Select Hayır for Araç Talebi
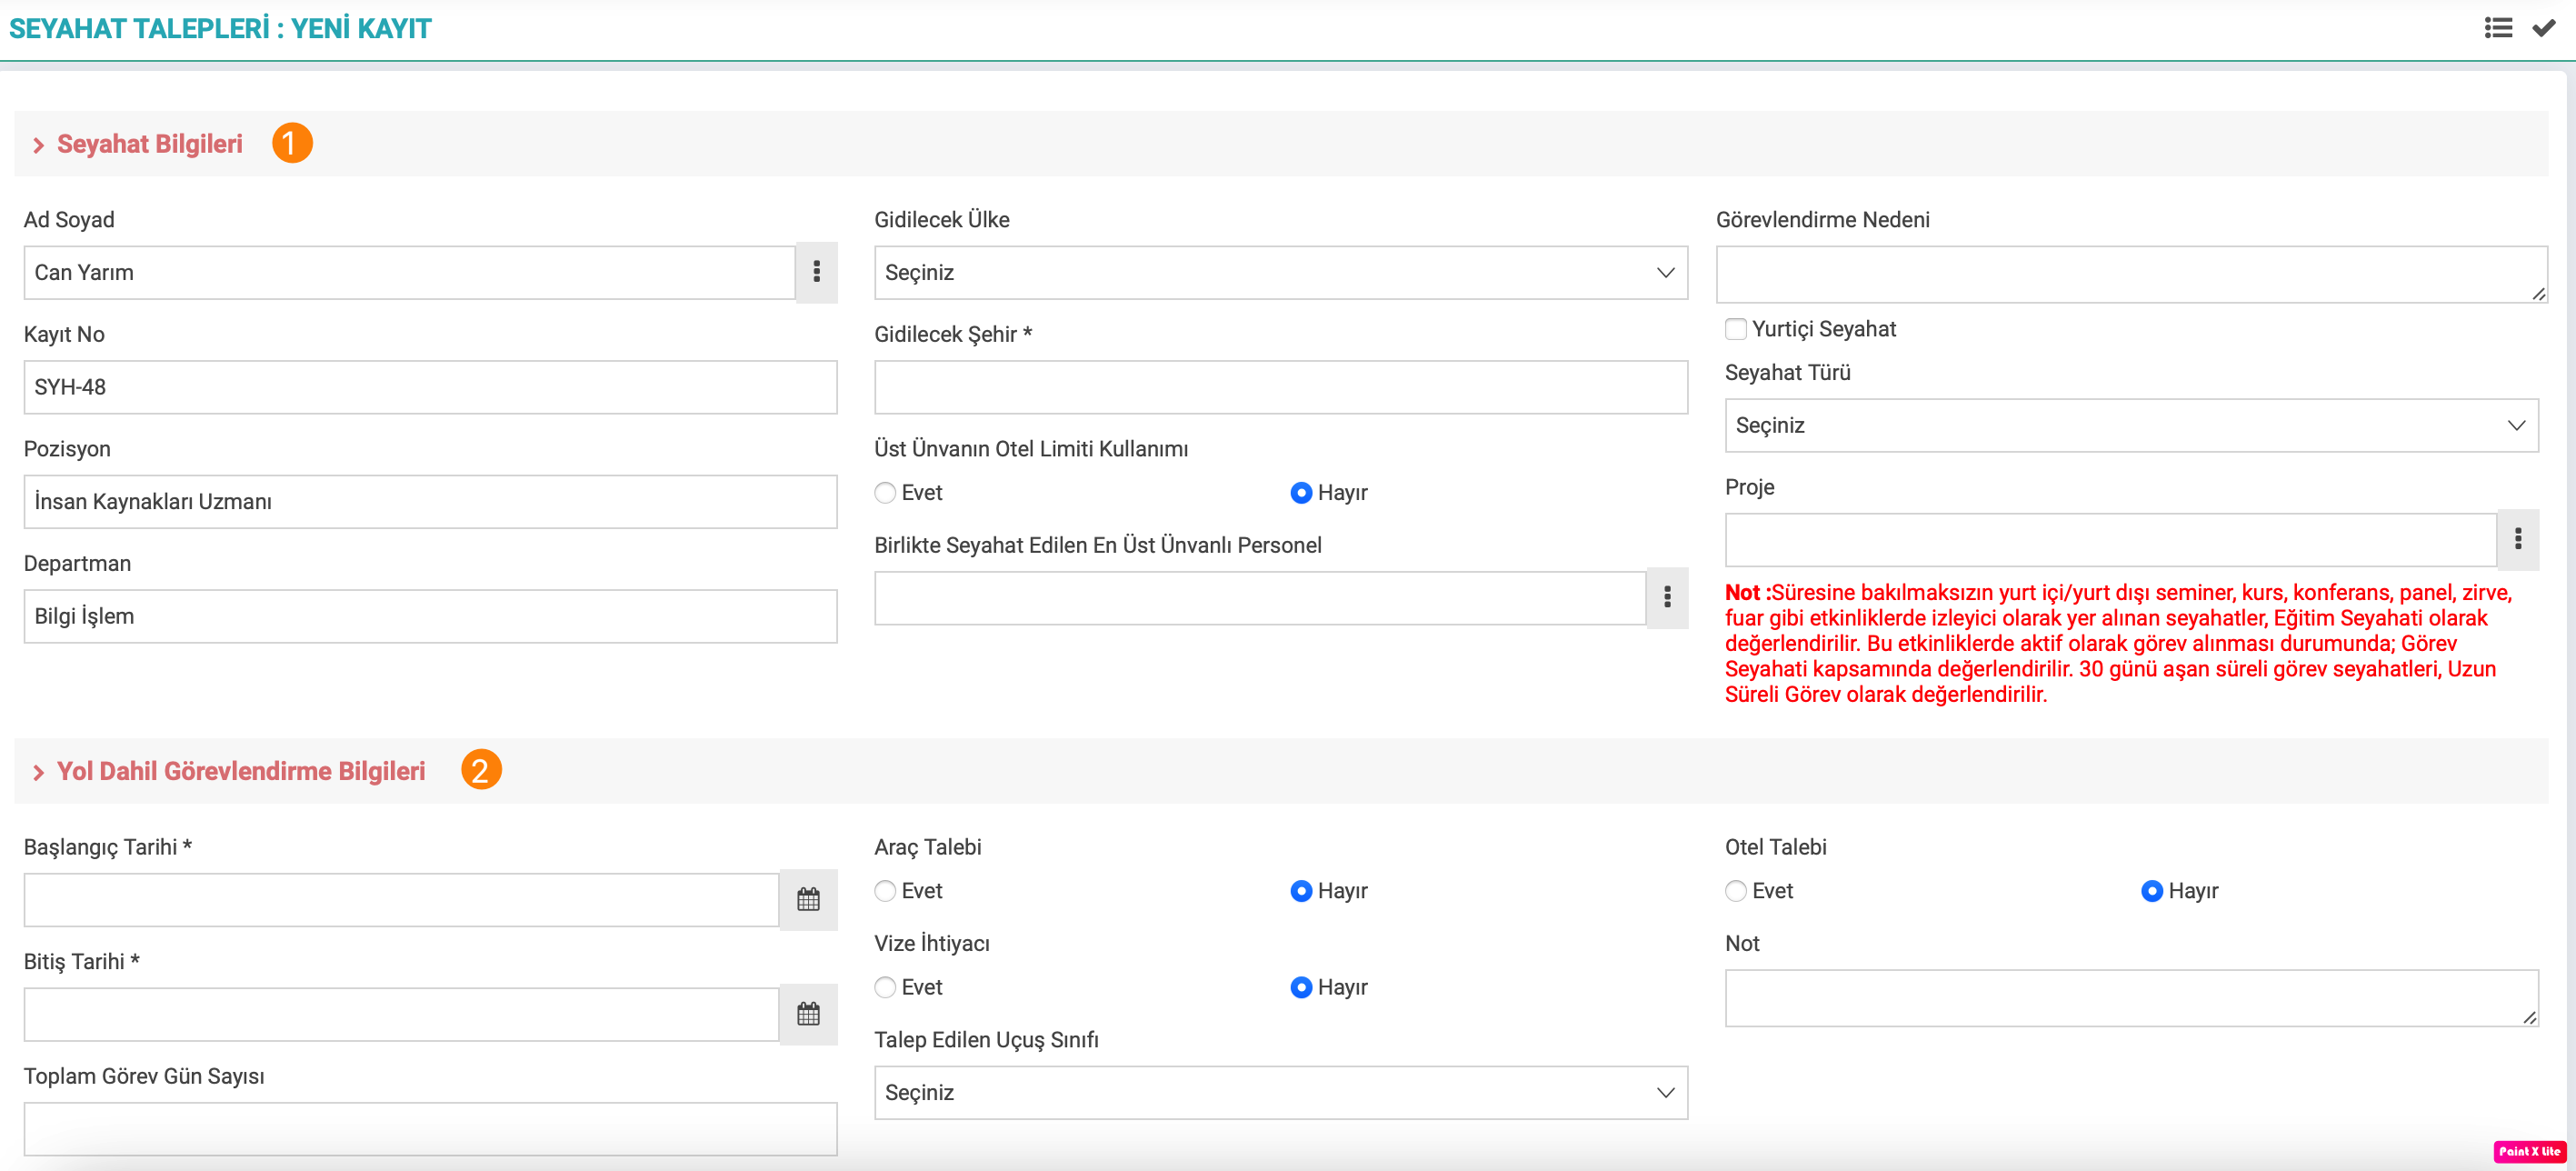 [1301, 891]
